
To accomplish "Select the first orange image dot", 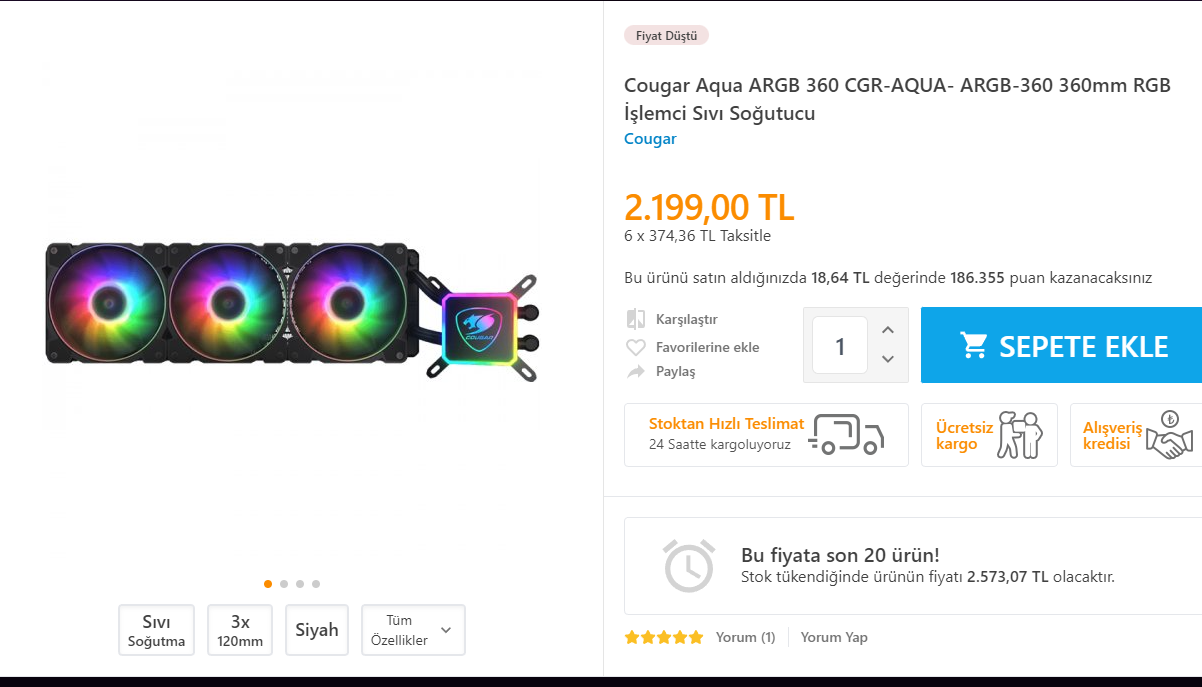I will tap(268, 584).
